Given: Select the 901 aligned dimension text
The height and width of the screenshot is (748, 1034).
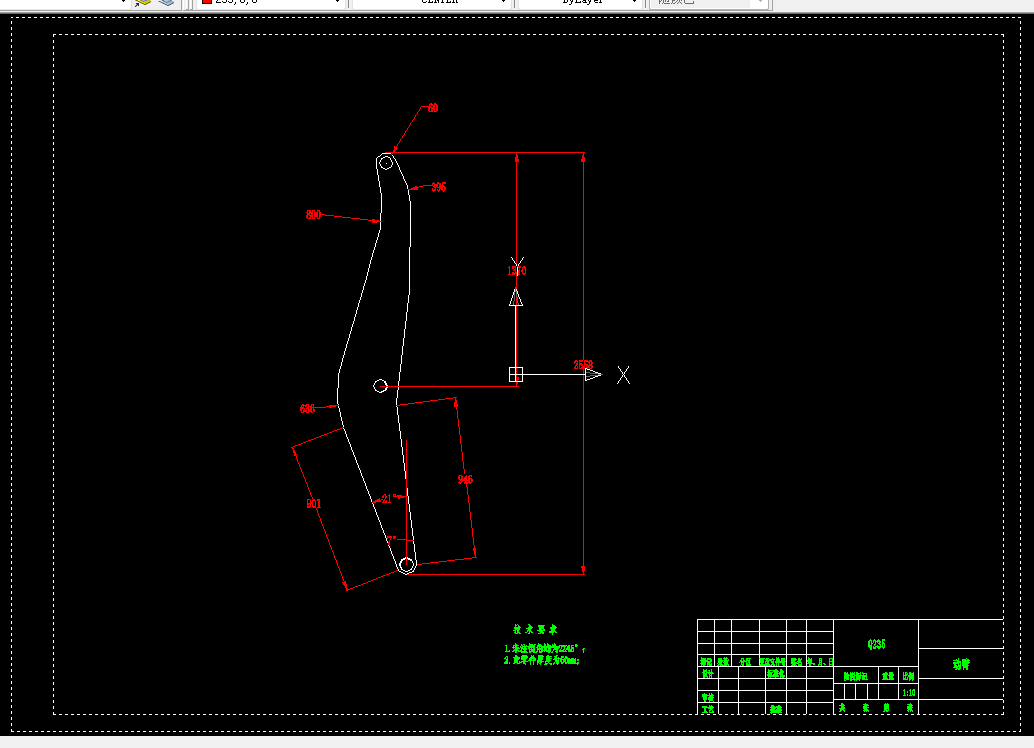Looking at the screenshot, I should point(314,504).
